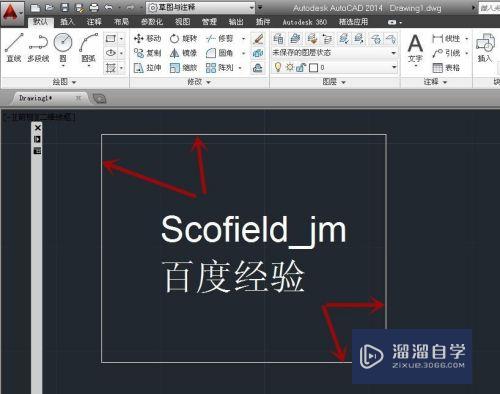
Task: Toggle the ribbon minimize button after 精选应用
Action: (392, 22)
